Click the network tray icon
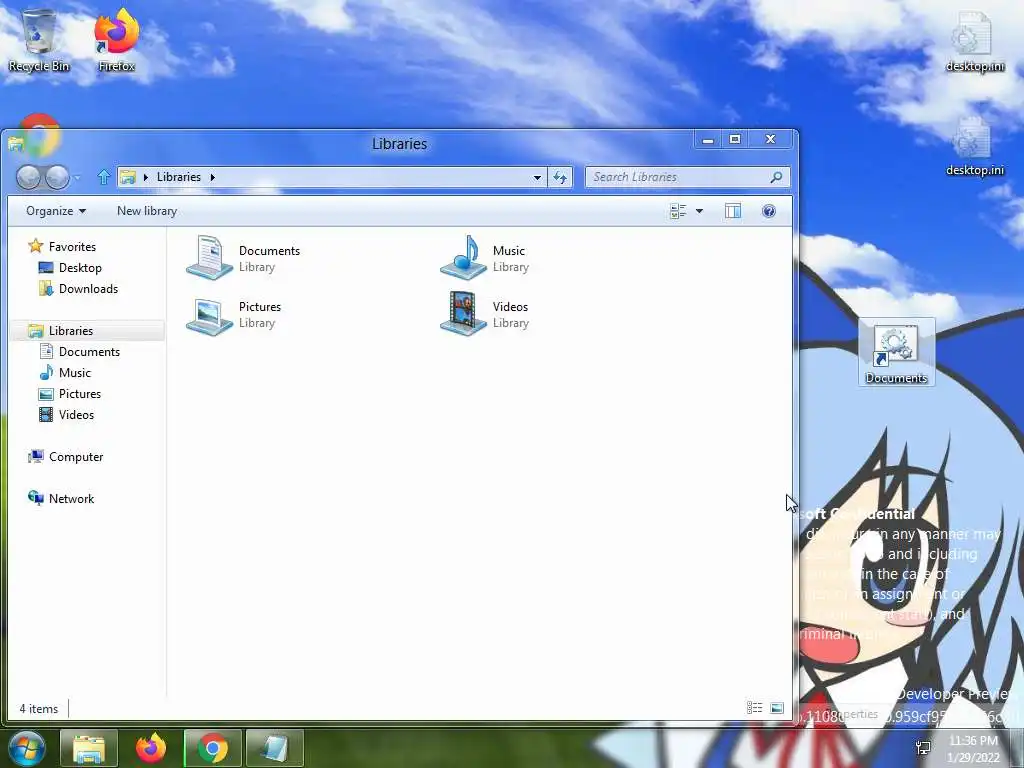Image resolution: width=1024 pixels, height=768 pixels. 923,748
